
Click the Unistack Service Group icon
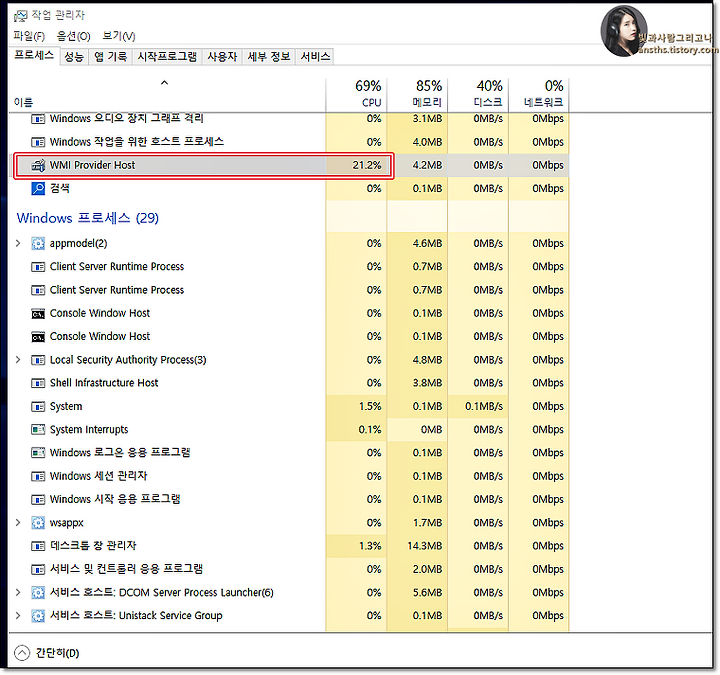38,616
